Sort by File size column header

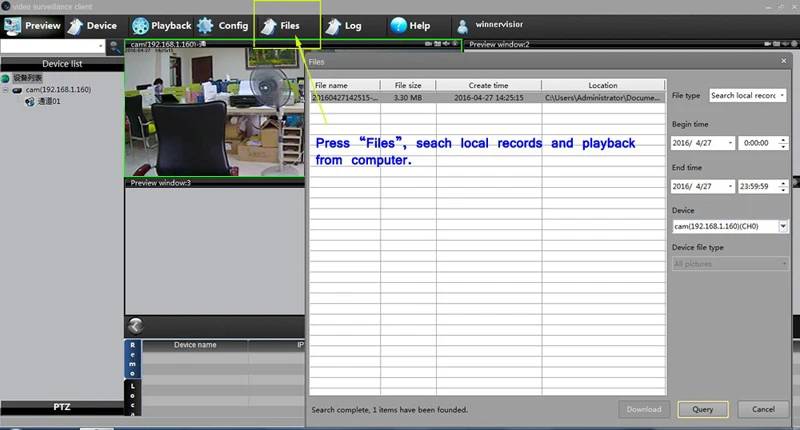(x=408, y=85)
